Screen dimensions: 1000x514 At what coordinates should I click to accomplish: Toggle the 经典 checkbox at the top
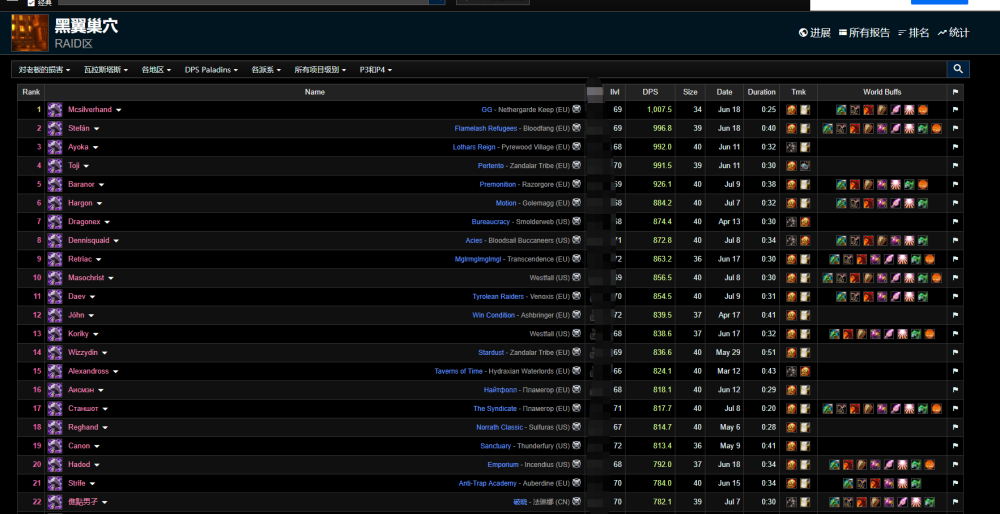click(31, 3)
